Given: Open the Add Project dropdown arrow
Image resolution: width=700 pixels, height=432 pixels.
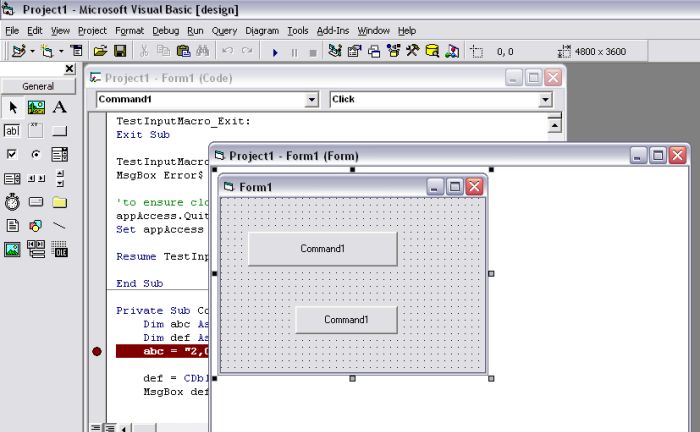Looking at the screenshot, I should point(32,51).
